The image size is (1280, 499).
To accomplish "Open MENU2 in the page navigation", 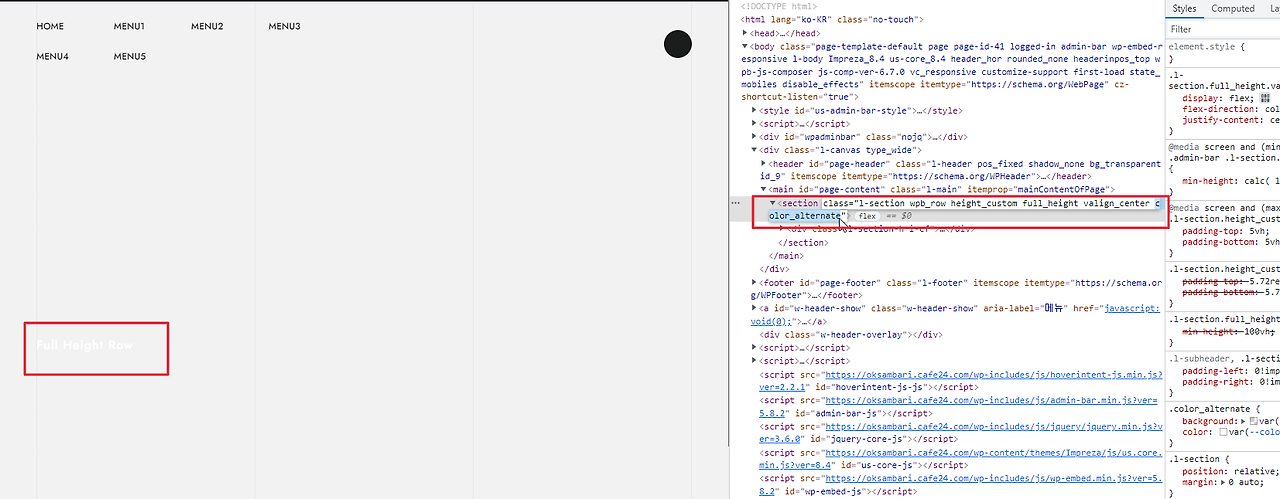I will 207,26.
